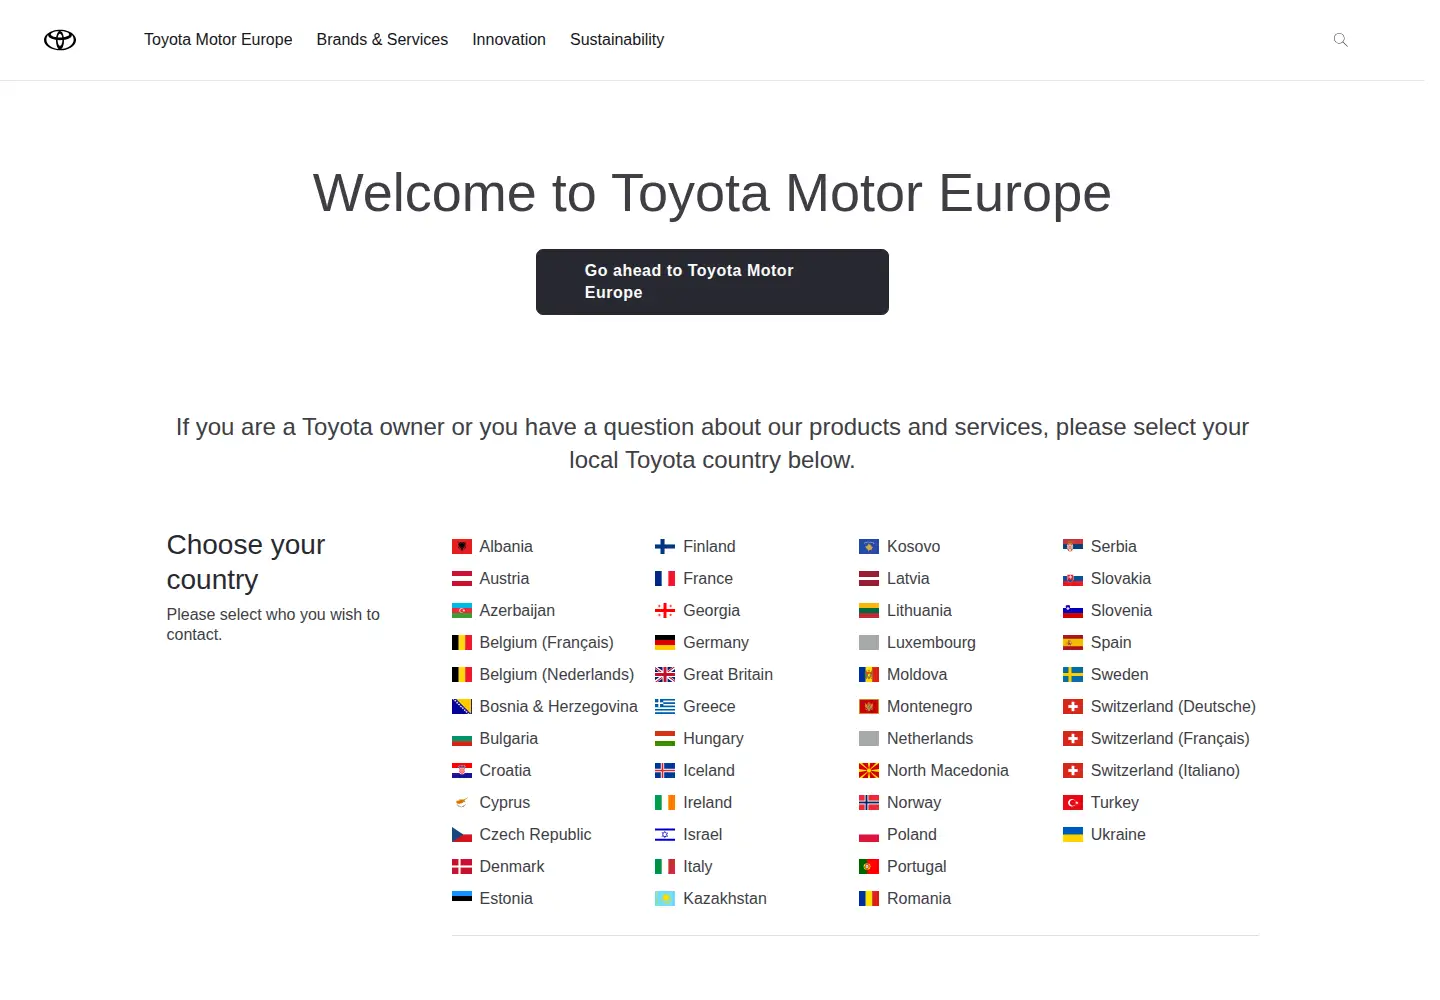Open the Sustainability menu
The width and height of the screenshot is (1440, 1000).
[x=617, y=40]
